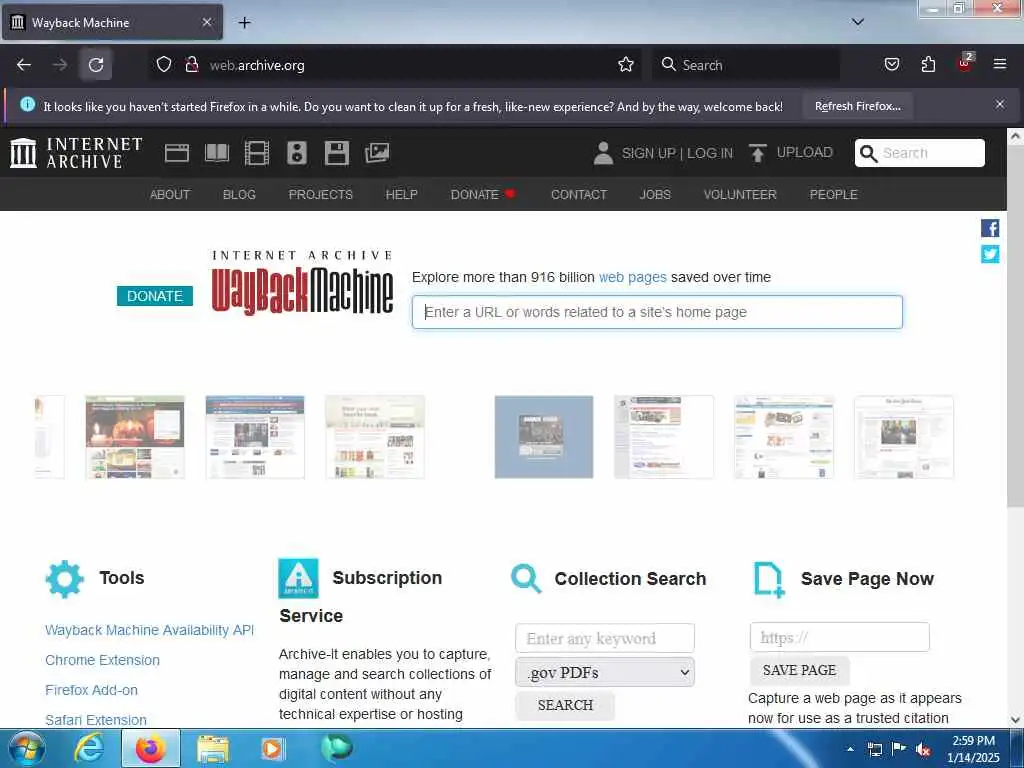Click the teal DONATE button

point(155,296)
